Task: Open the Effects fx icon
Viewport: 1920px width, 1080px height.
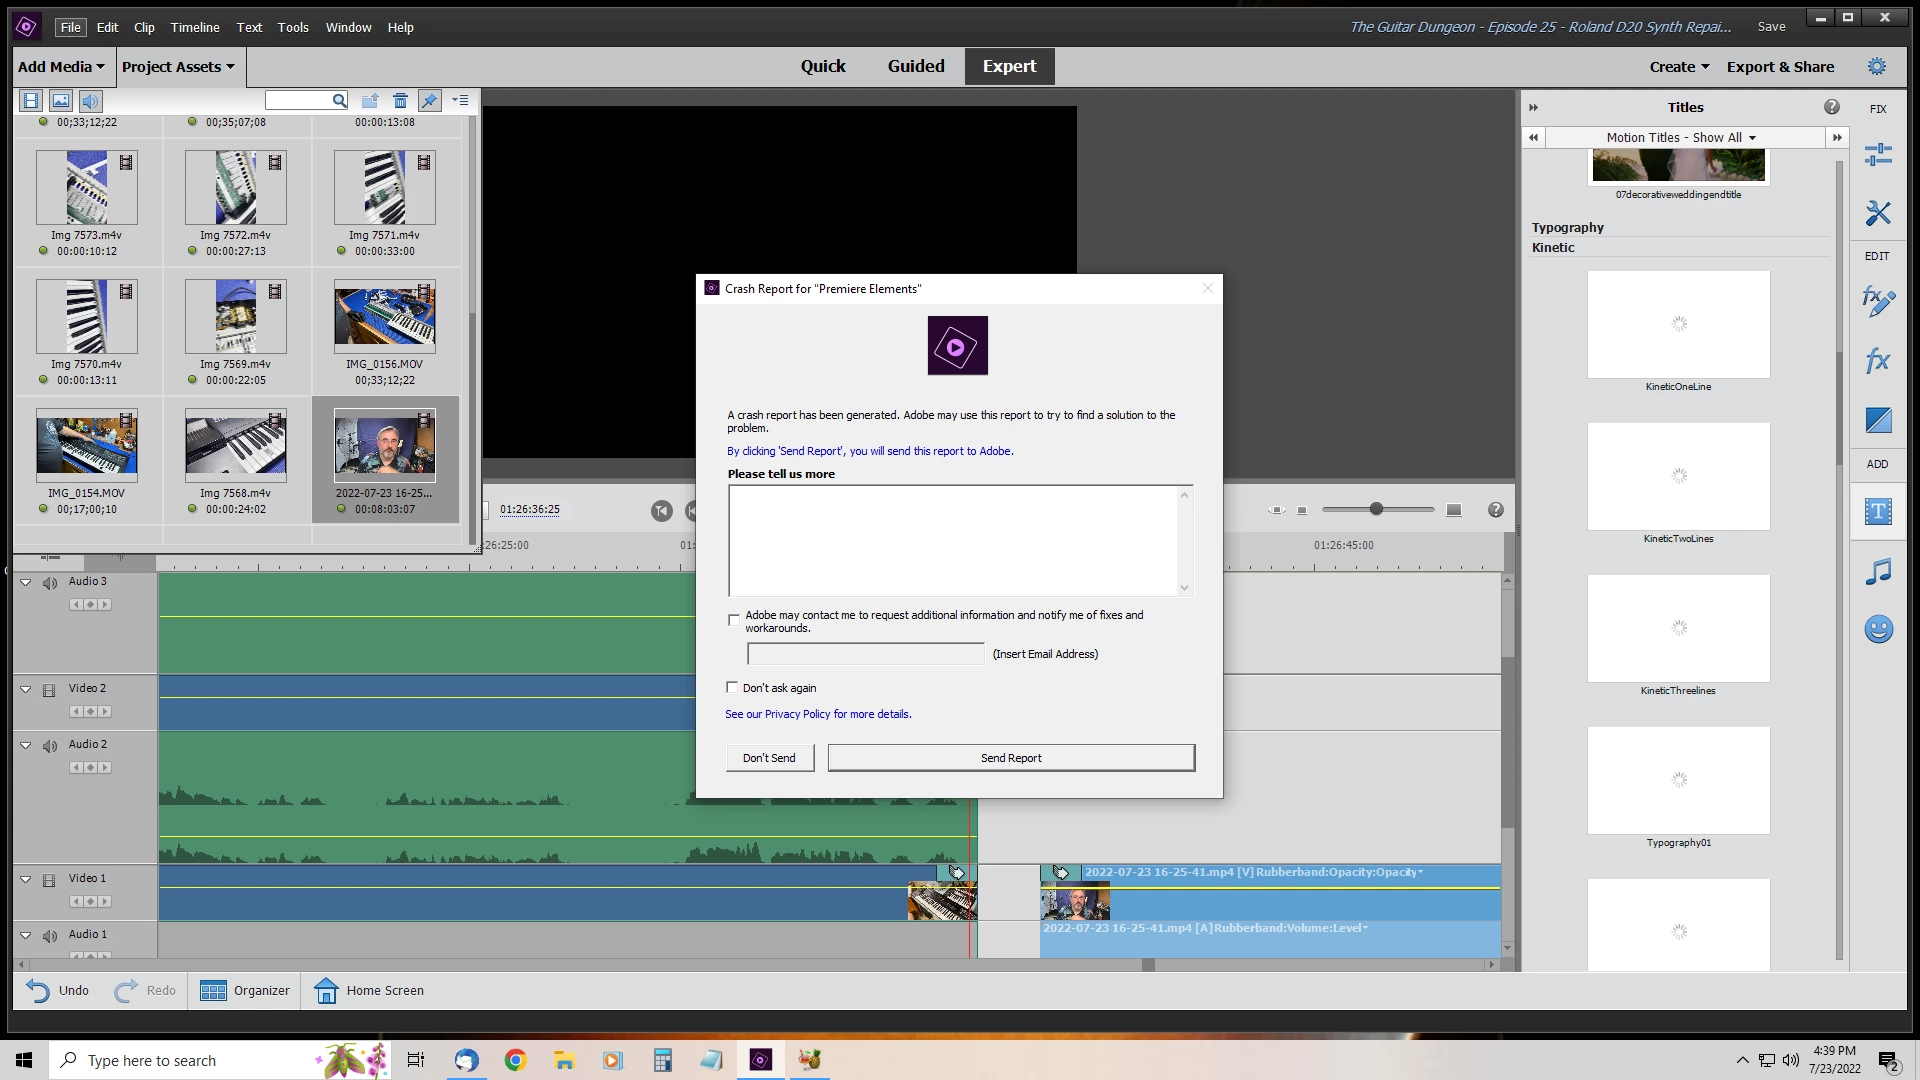Action: tap(1878, 360)
